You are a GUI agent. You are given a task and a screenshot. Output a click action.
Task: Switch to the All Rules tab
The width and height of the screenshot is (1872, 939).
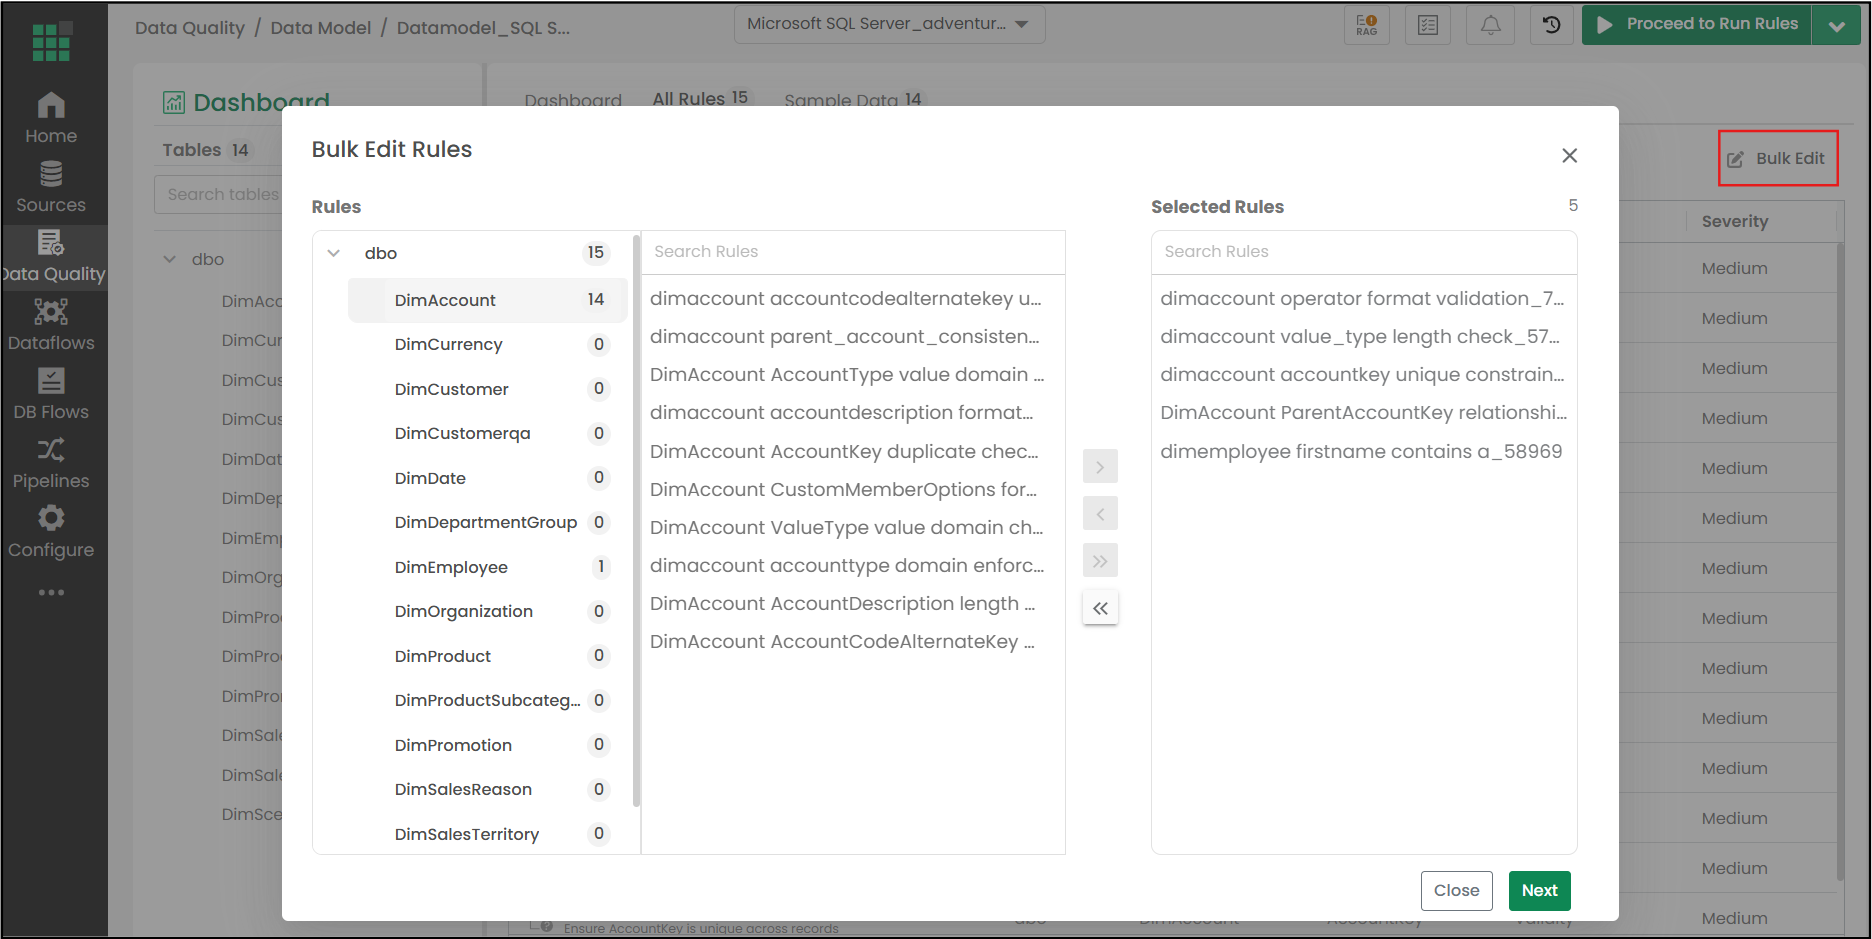point(700,98)
